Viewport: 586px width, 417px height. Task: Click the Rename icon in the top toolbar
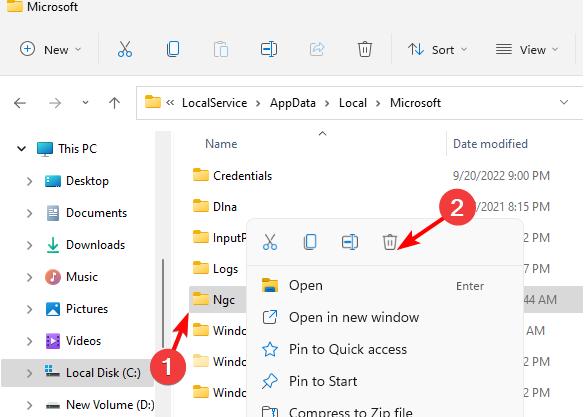[269, 49]
